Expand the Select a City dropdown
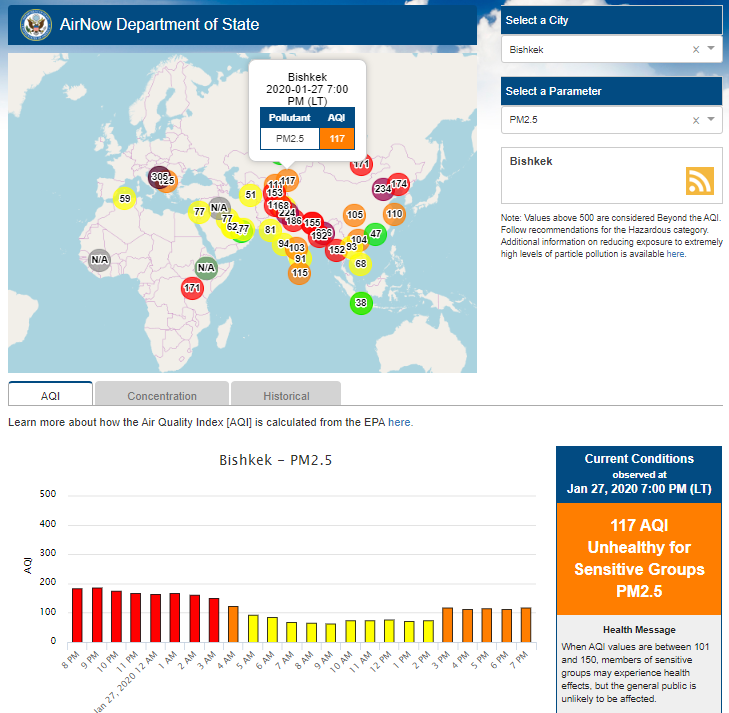Screen dimensions: 729x713 click(x=711, y=49)
